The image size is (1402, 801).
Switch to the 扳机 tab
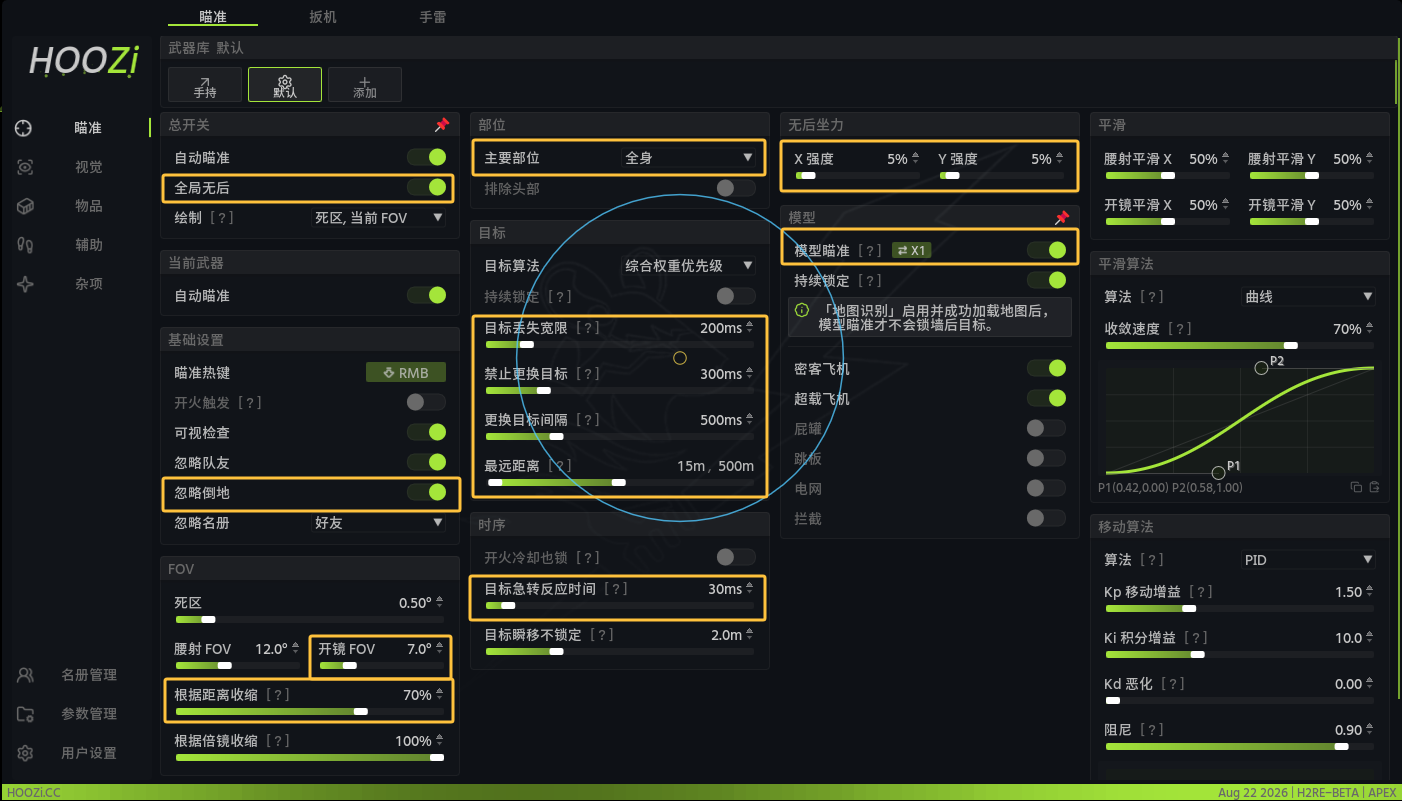click(323, 17)
